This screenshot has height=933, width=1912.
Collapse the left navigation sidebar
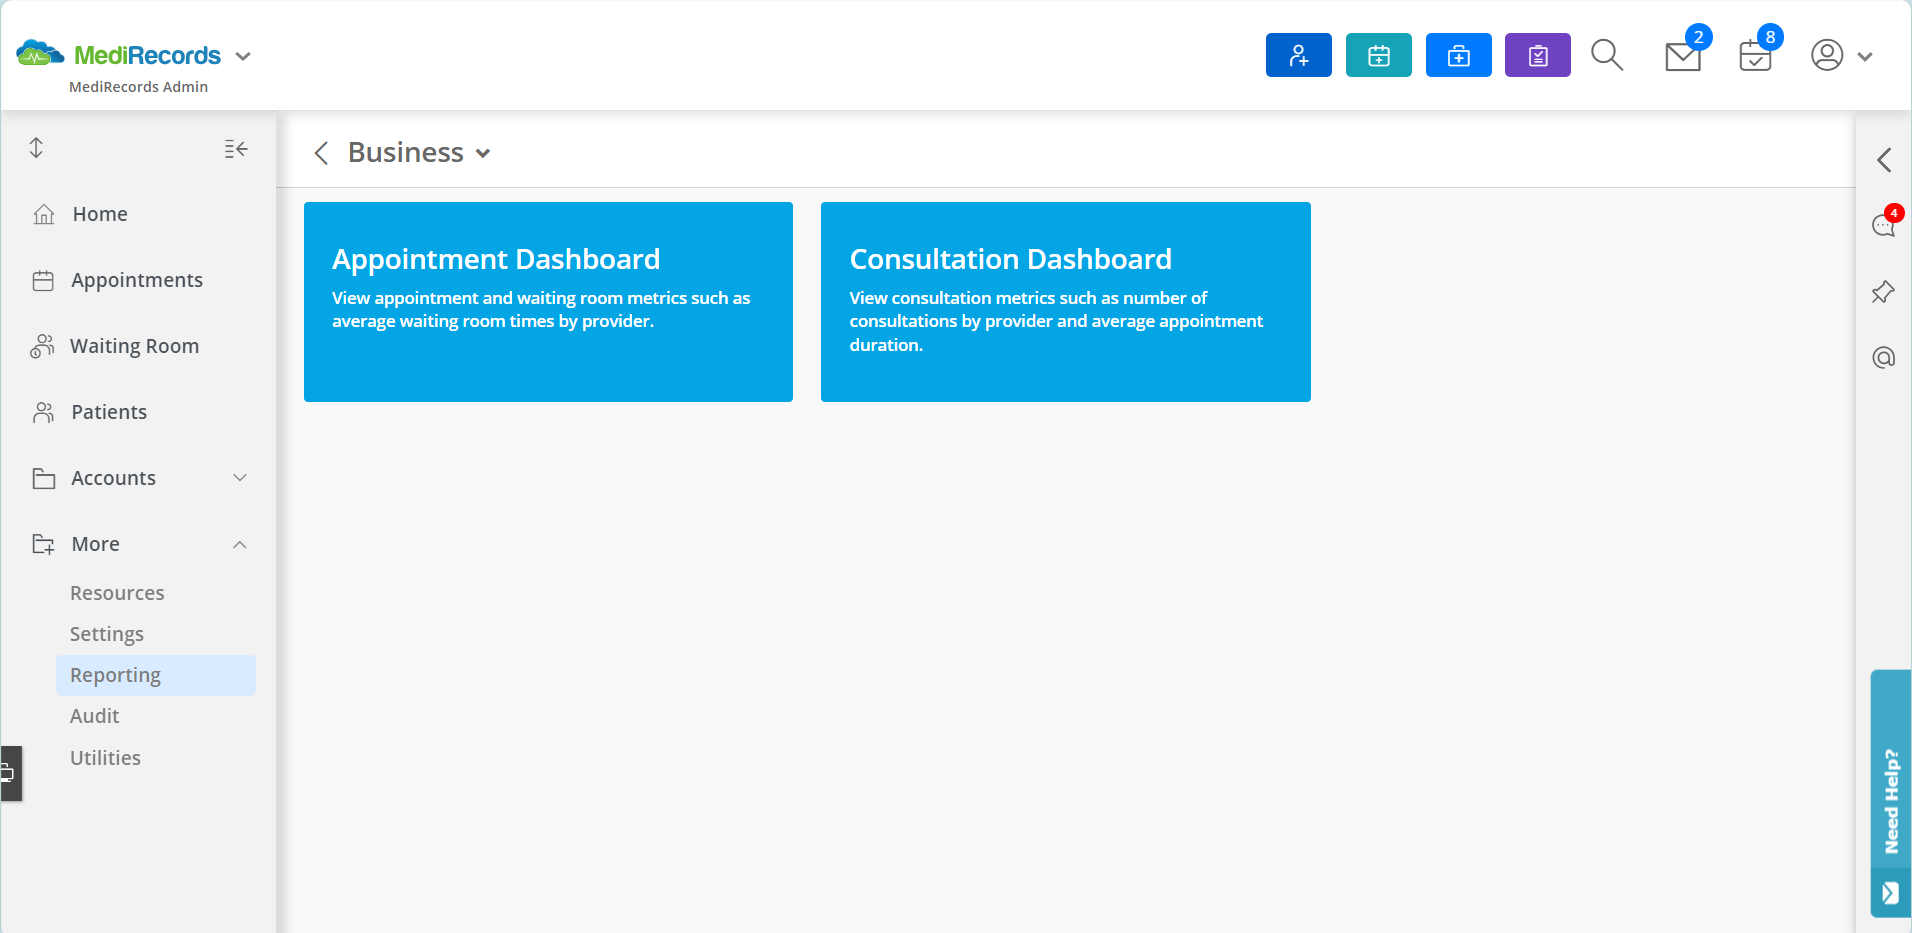pyautogui.click(x=236, y=149)
